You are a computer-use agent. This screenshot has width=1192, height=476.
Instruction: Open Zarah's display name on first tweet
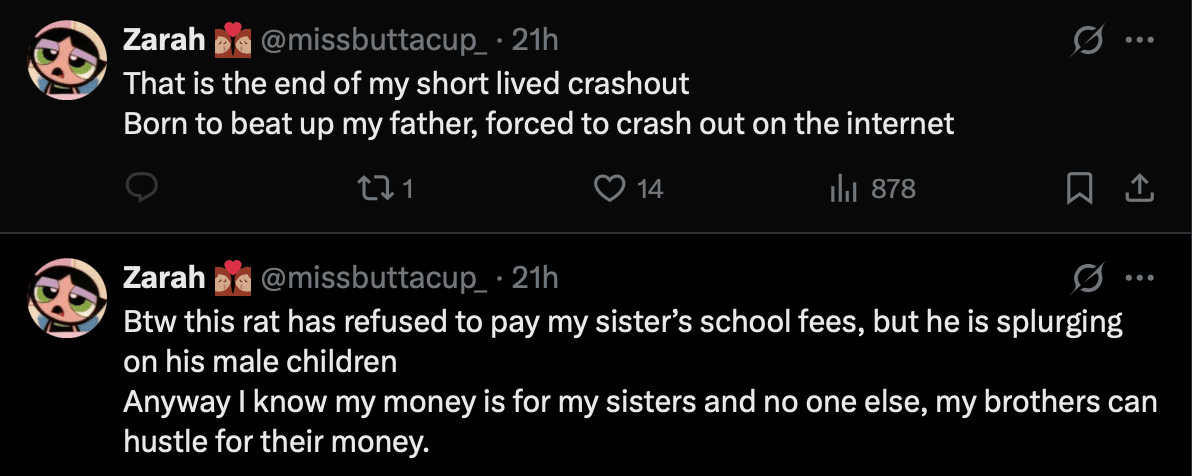click(x=164, y=41)
